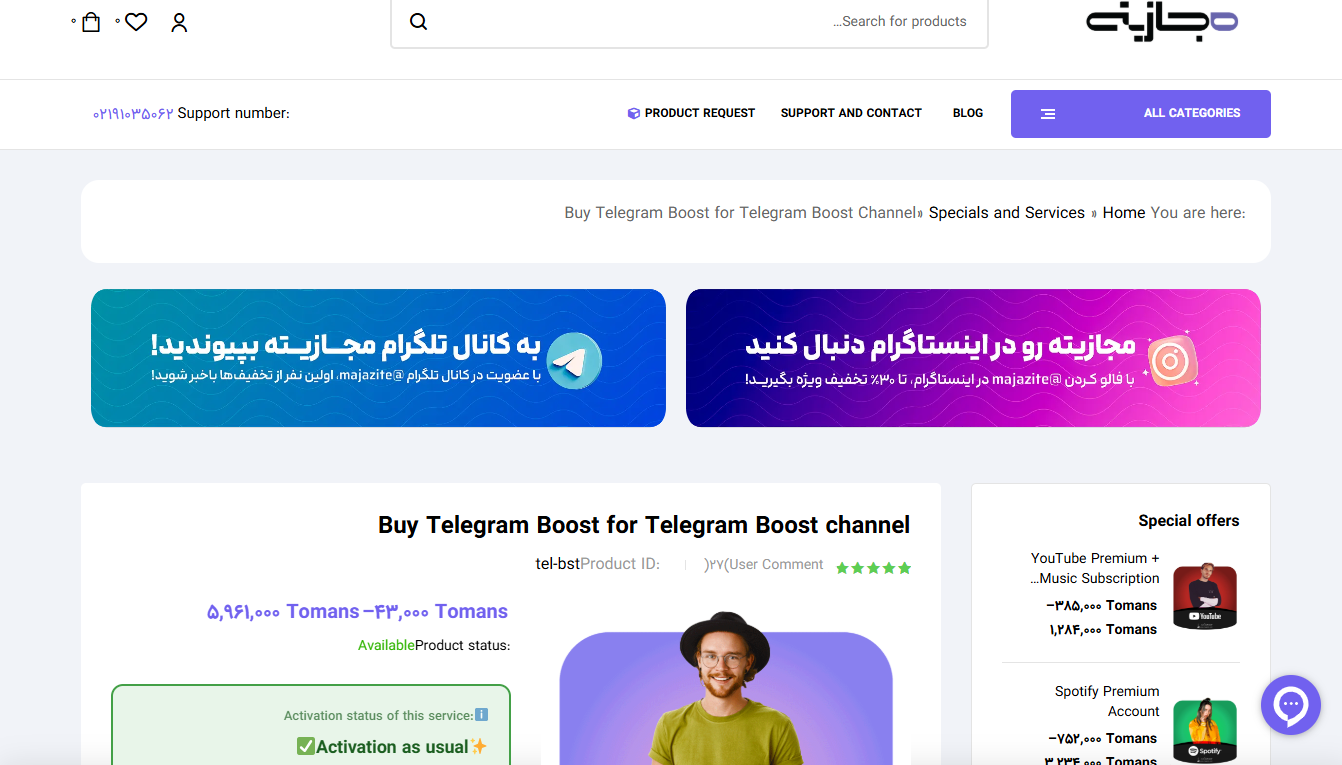The image size is (1342, 765).
Task: Click the Majazite site logo
Action: point(1162,22)
